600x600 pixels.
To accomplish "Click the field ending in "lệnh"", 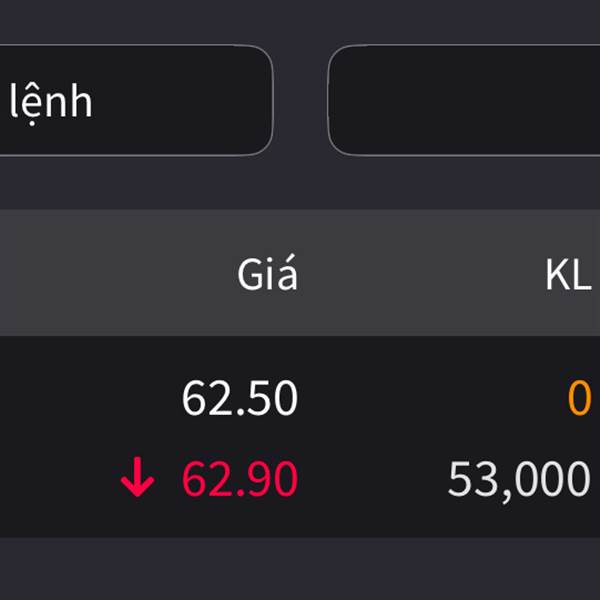I will (130, 101).
